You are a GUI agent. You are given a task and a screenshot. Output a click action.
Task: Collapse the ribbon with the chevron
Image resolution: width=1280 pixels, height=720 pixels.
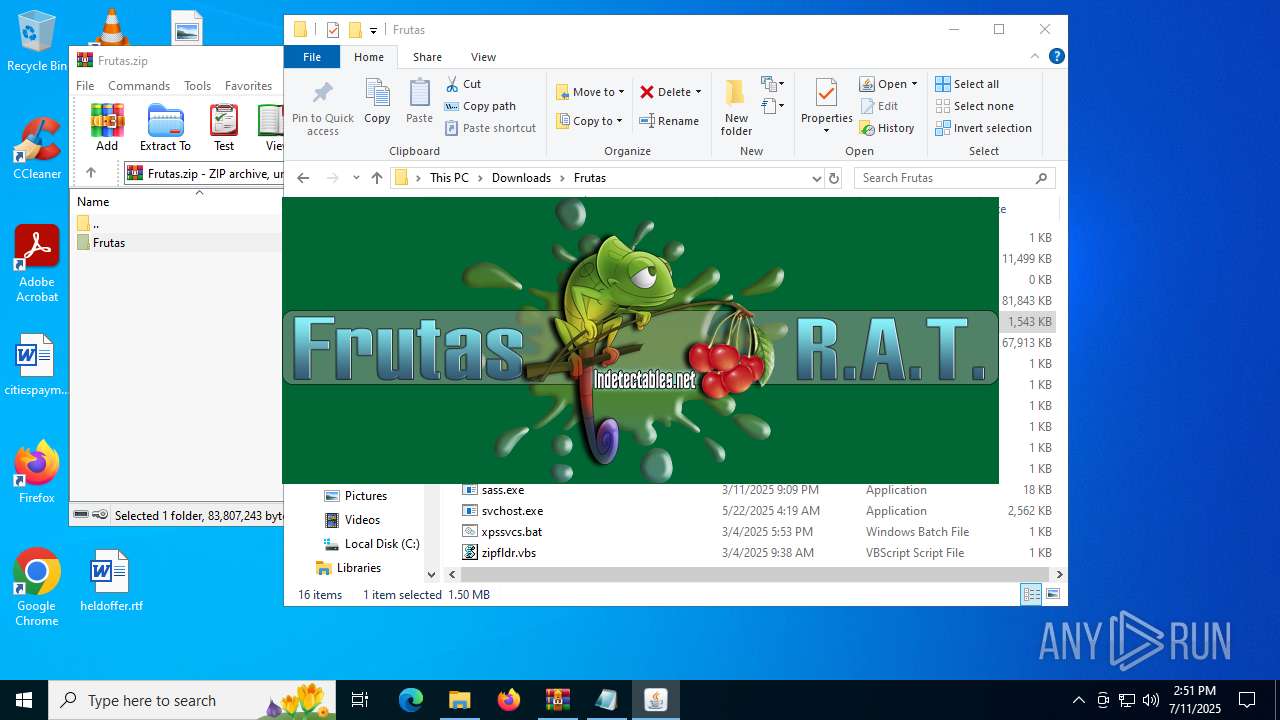tap(1035, 57)
